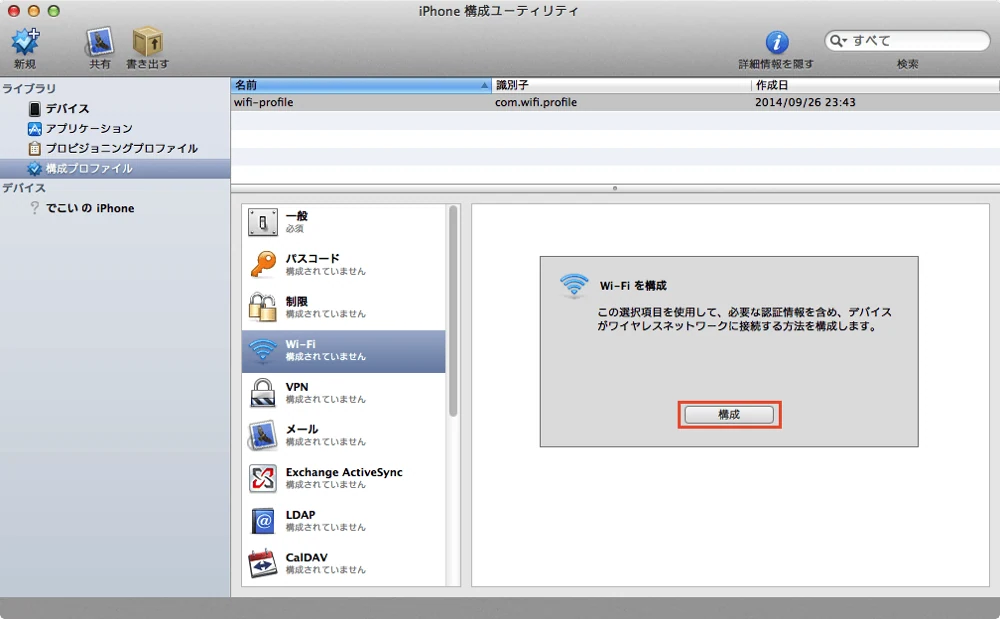Open the 制限 padlock payload
Viewport: 1000px width, 619px height.
point(344,307)
